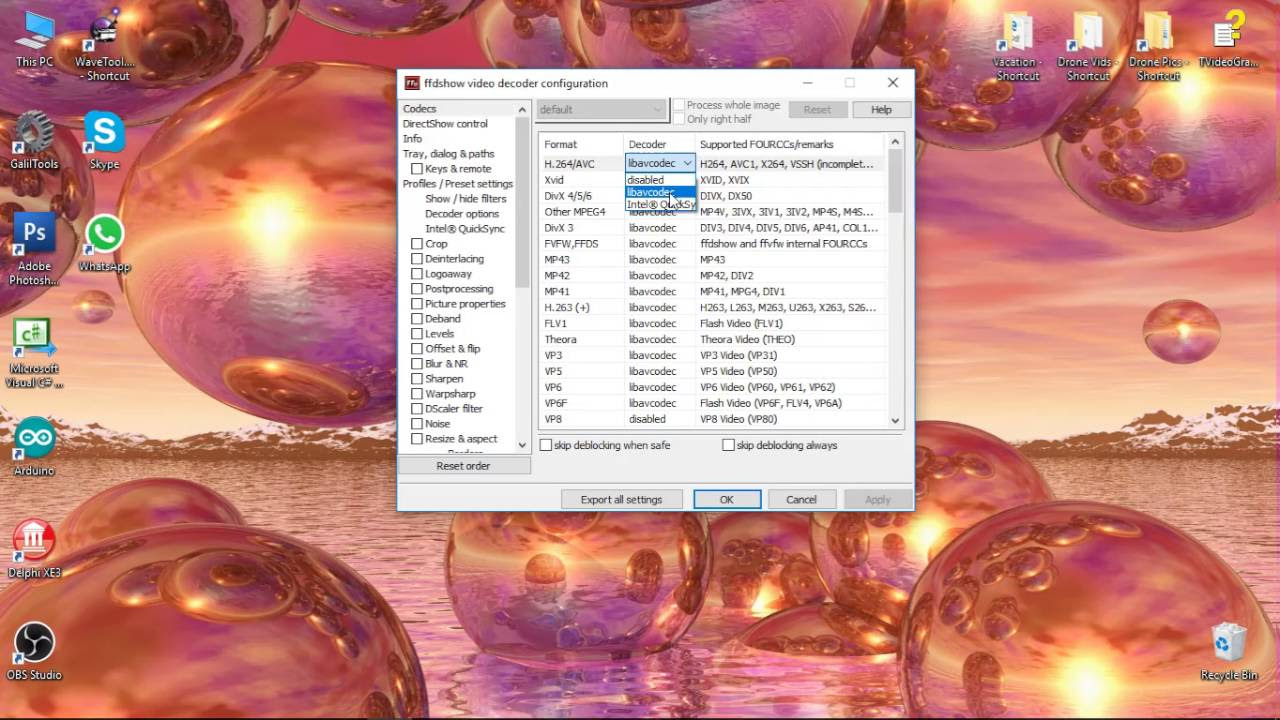Image resolution: width=1280 pixels, height=720 pixels.
Task: Click ffdshow title bar logo icon
Action: coord(411,83)
